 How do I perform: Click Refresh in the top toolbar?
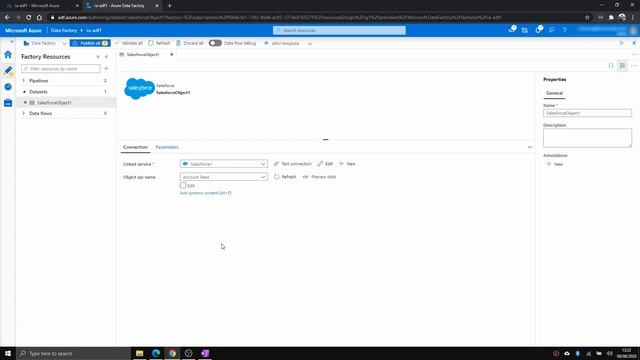point(159,43)
